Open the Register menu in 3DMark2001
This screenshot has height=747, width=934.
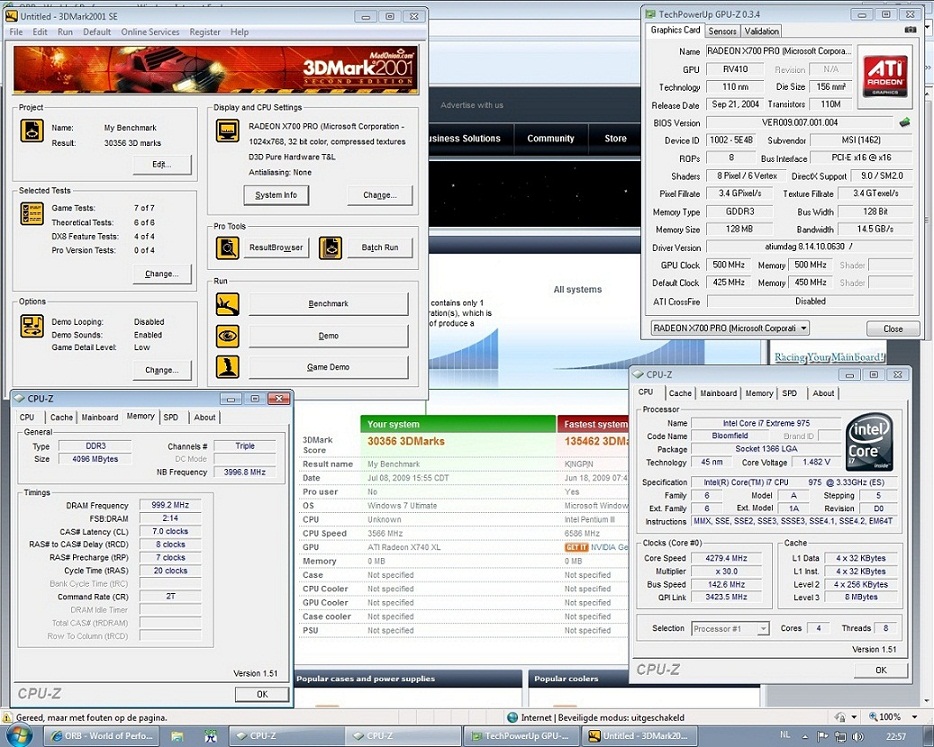click(x=205, y=32)
